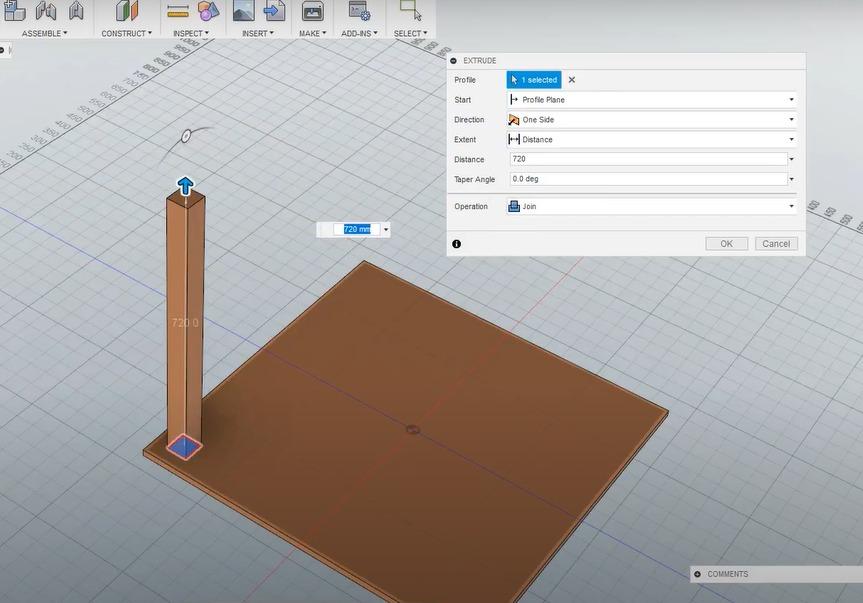863x603 pixels.
Task: Open the Start 'Profile Plane' dropdown
Action: (x=651, y=100)
